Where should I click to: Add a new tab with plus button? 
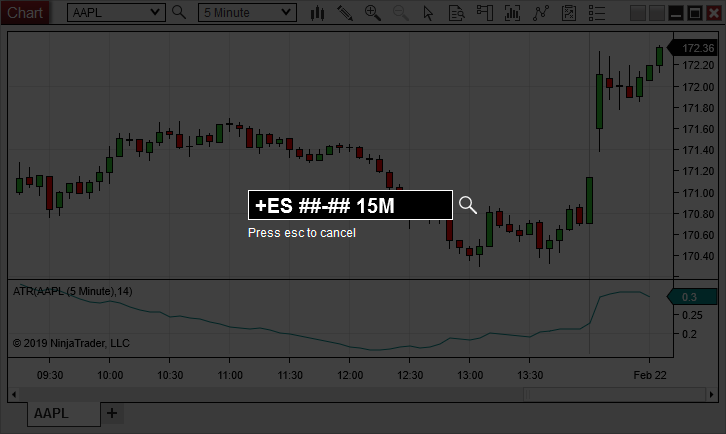112,413
